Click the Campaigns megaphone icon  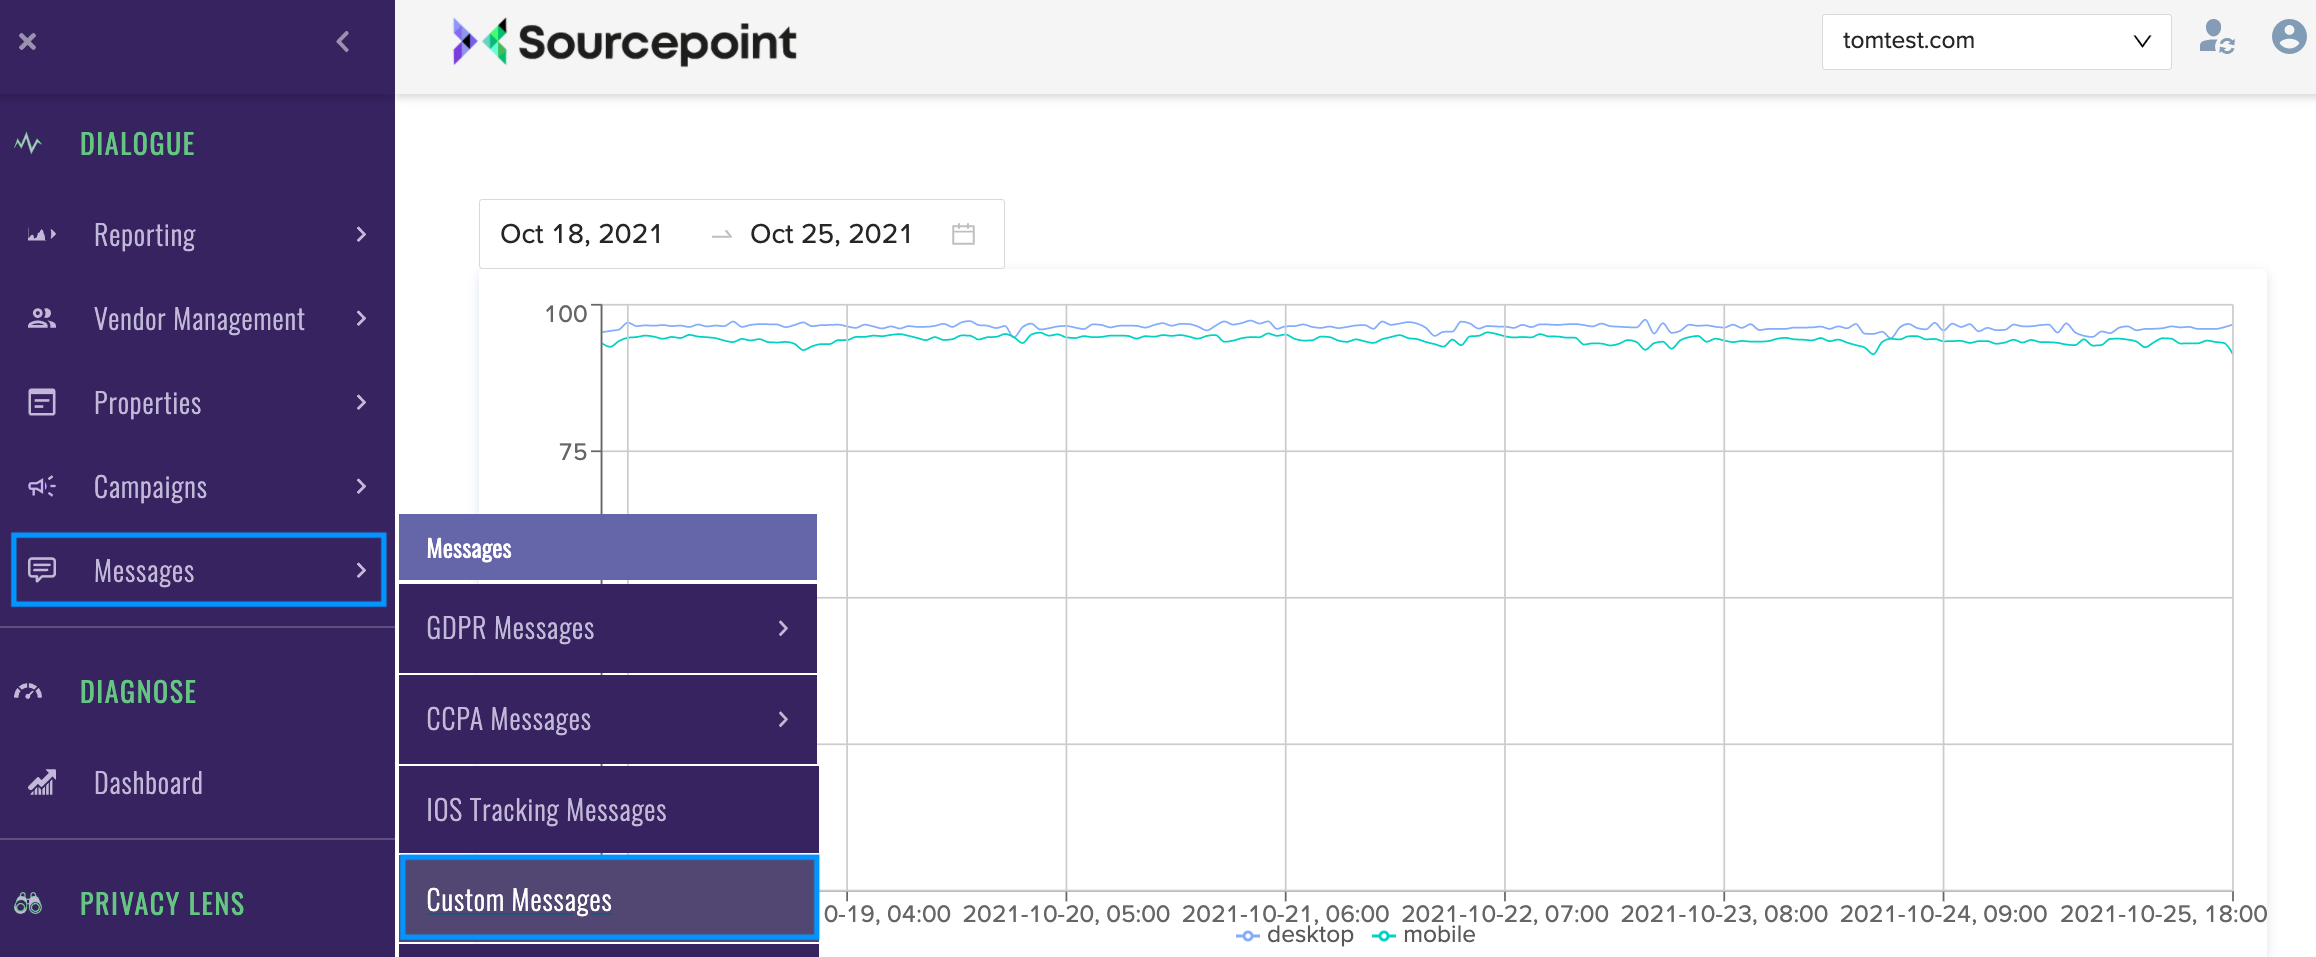coord(41,487)
